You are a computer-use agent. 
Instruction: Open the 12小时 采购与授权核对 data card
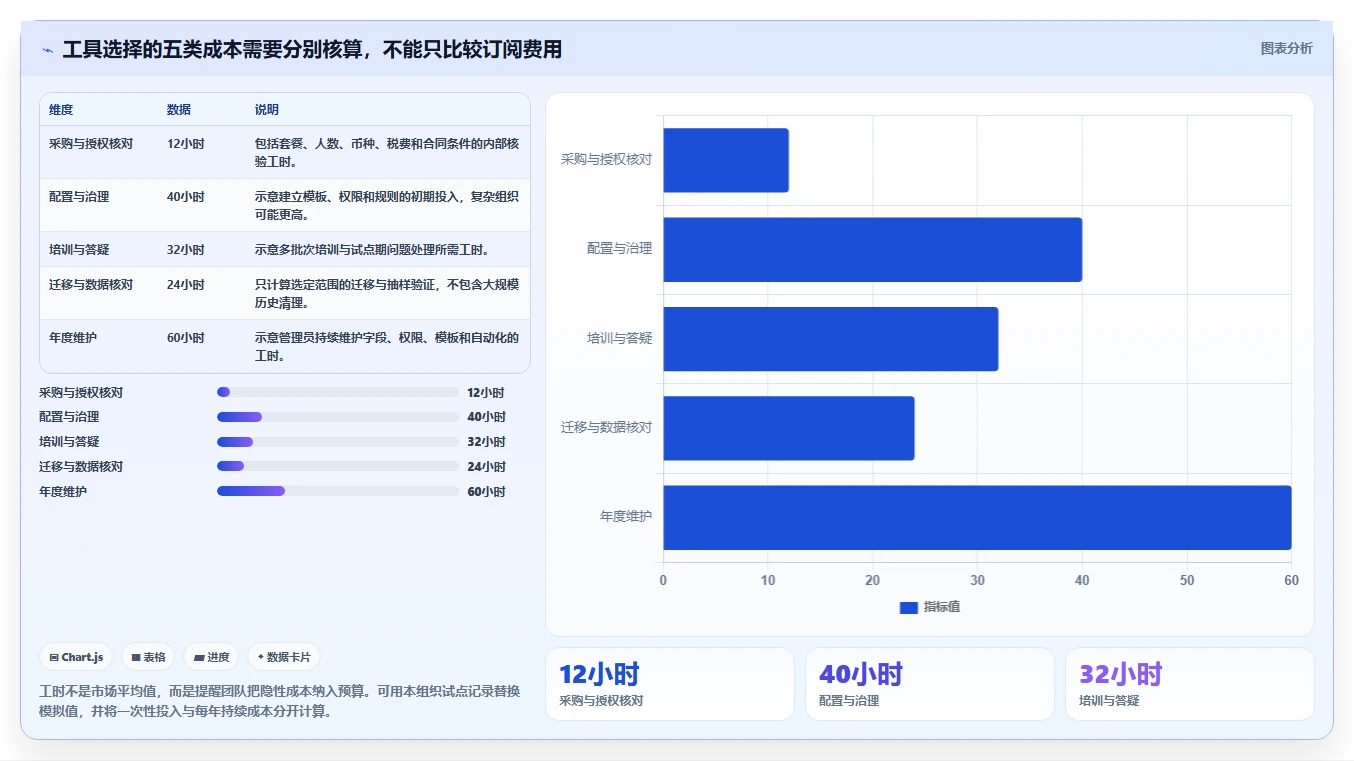pyautogui.click(x=670, y=684)
